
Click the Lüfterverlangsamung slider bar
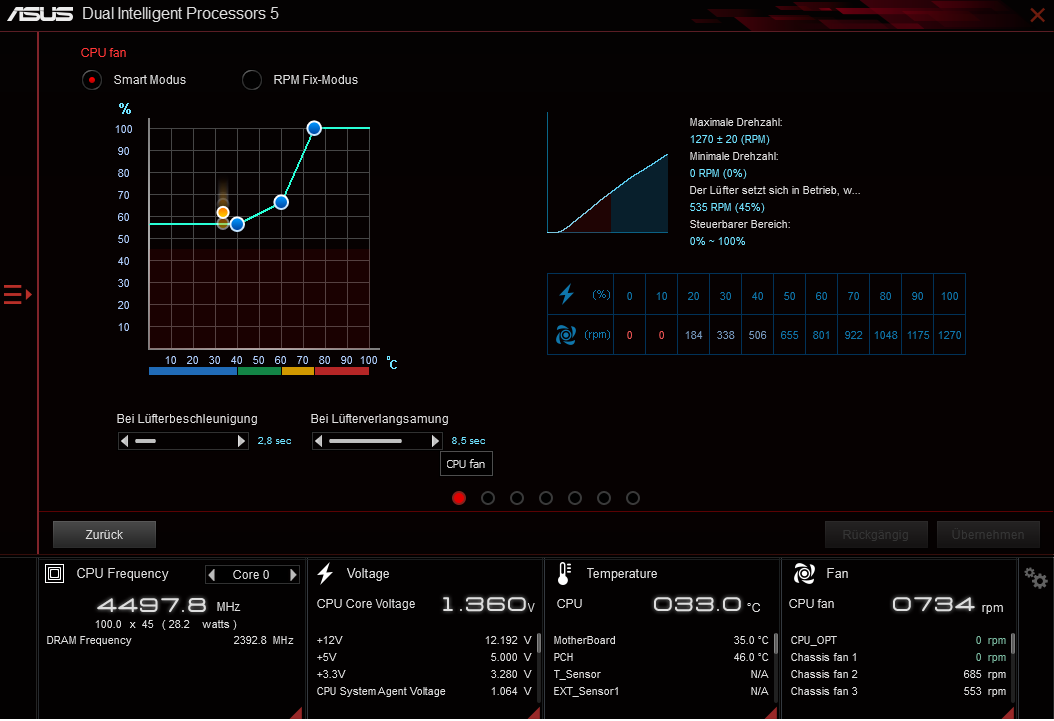tap(377, 441)
